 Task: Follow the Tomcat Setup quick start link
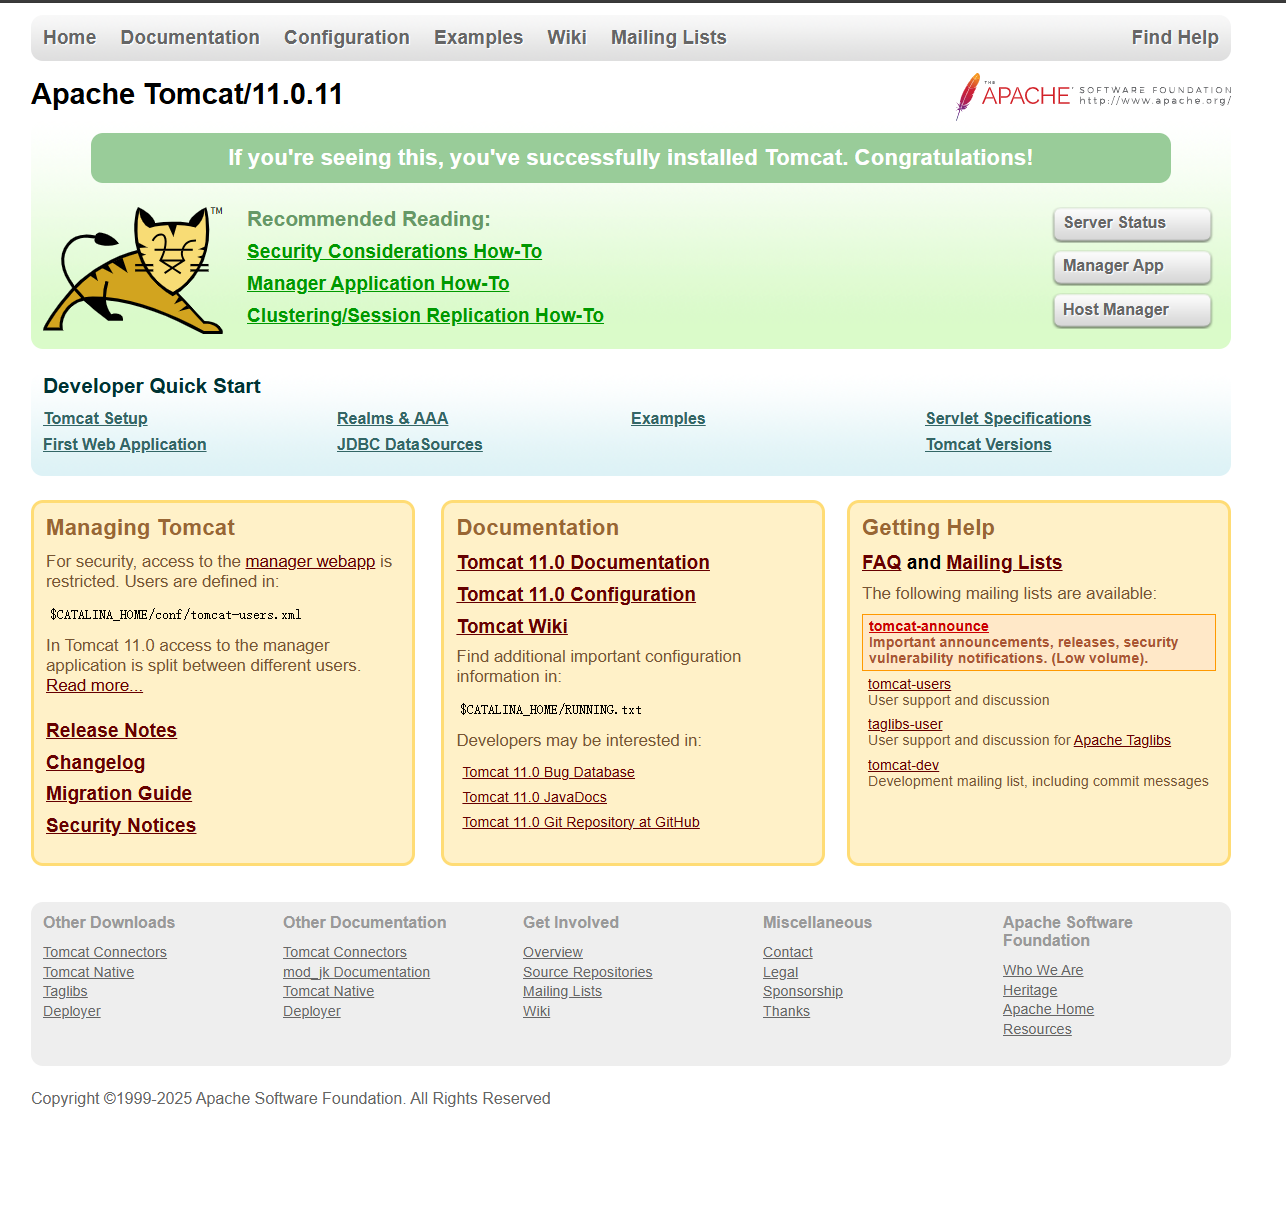click(96, 418)
